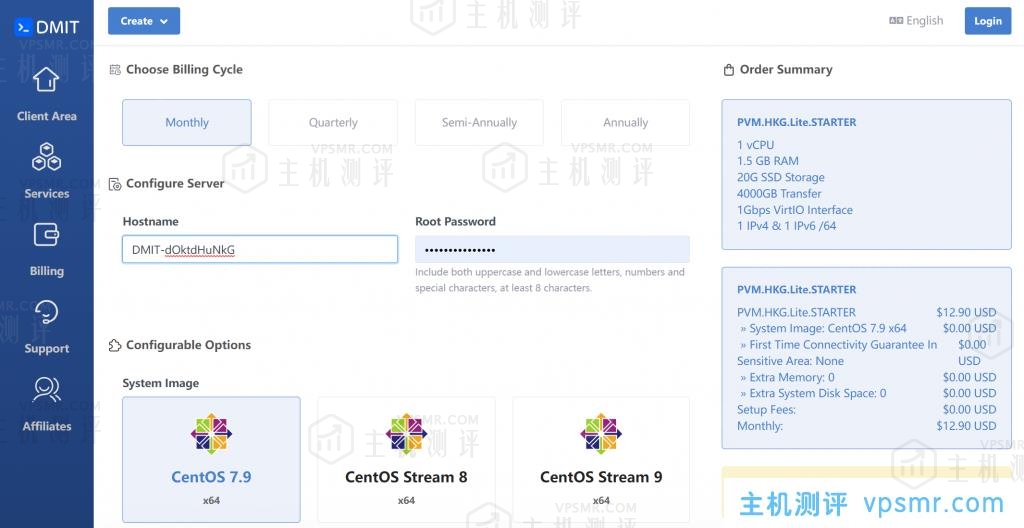Select the Semi-Annually billing cycle
The width and height of the screenshot is (1024, 528).
tap(479, 122)
